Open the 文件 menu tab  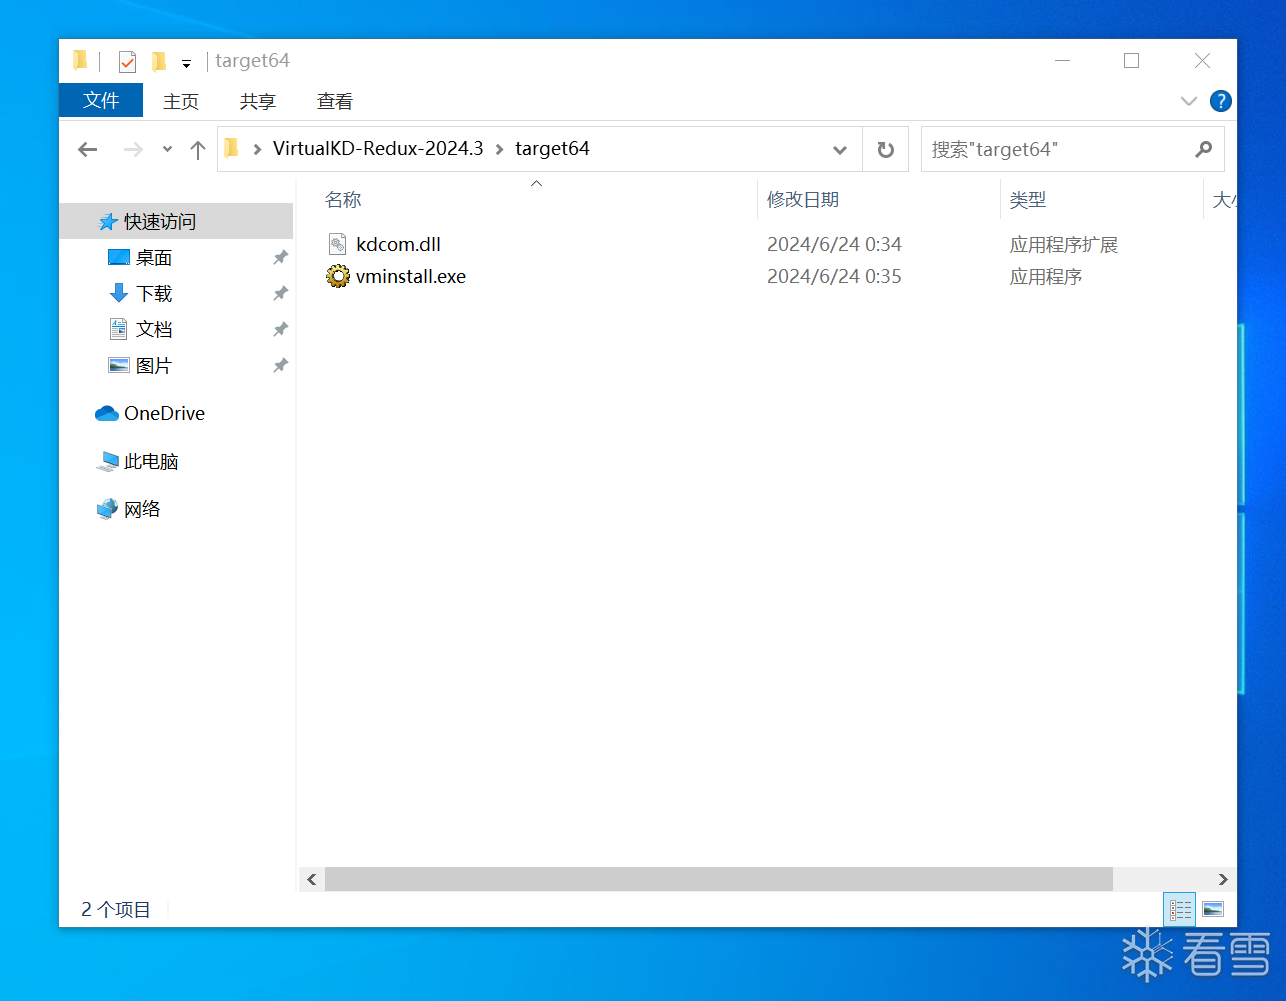tap(101, 101)
